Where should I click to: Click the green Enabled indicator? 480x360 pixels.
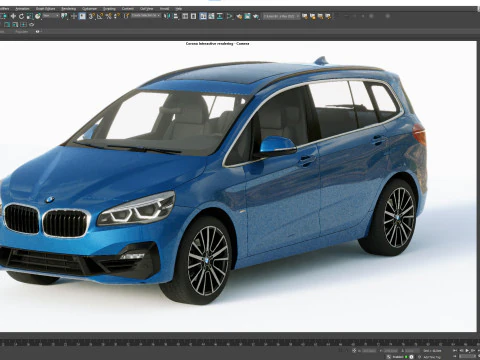pyautogui.click(x=406, y=357)
